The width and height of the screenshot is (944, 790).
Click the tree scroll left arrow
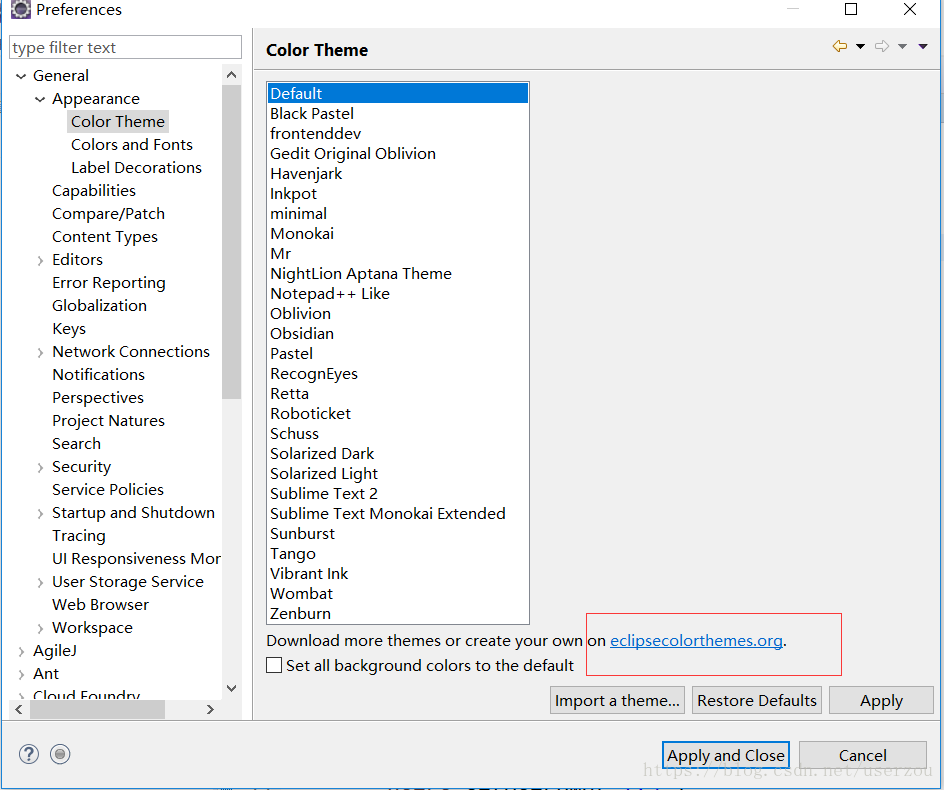(19, 709)
